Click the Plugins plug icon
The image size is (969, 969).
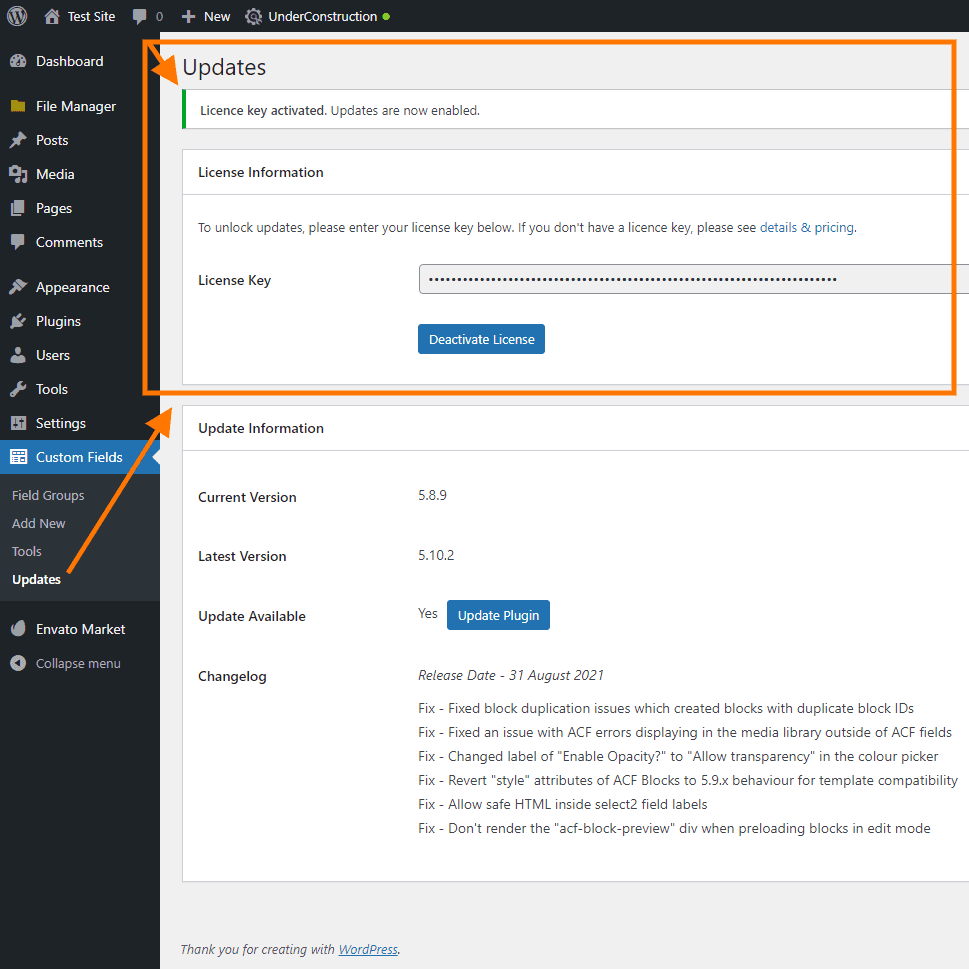click(x=19, y=321)
